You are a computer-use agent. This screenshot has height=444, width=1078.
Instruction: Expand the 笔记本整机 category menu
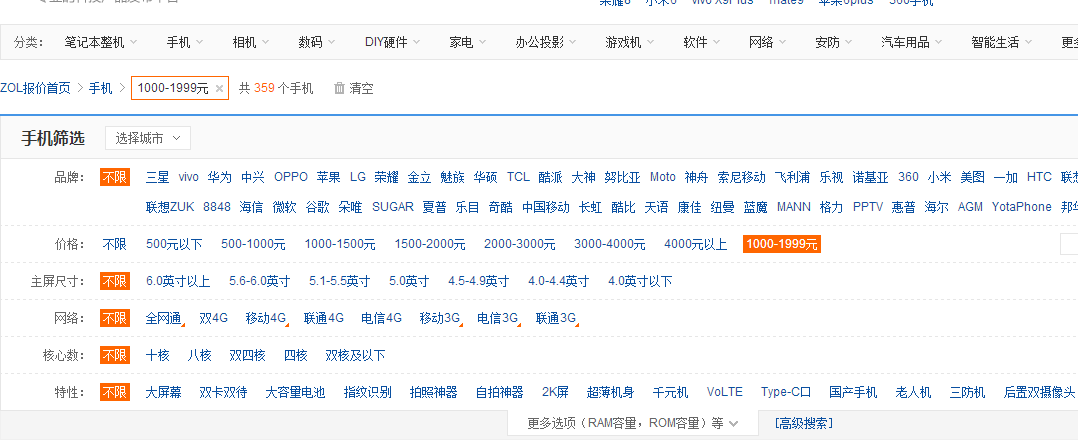[101, 43]
